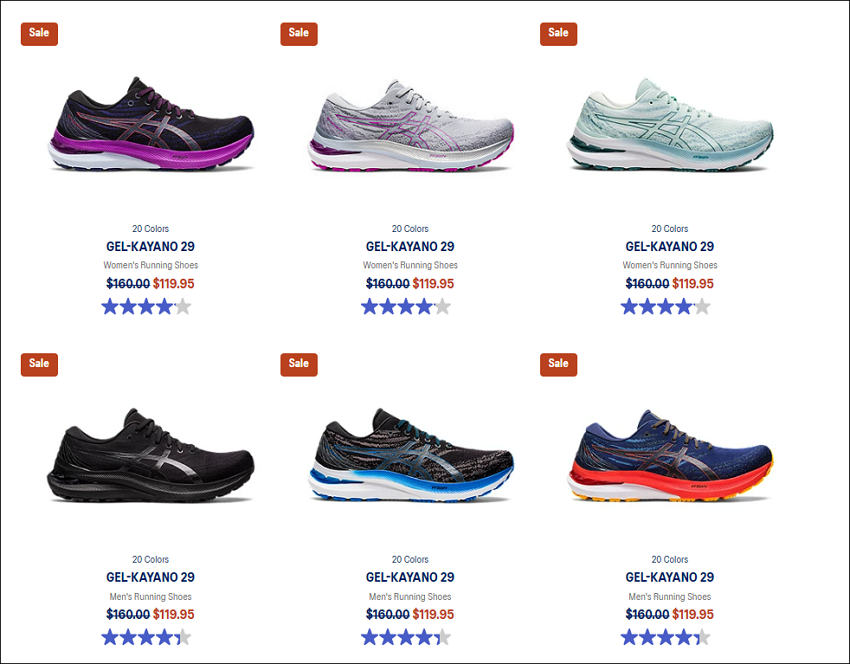Image resolution: width=850 pixels, height=664 pixels.
Task: View star rating of grey women's shoe
Action: pyautogui.click(x=406, y=307)
